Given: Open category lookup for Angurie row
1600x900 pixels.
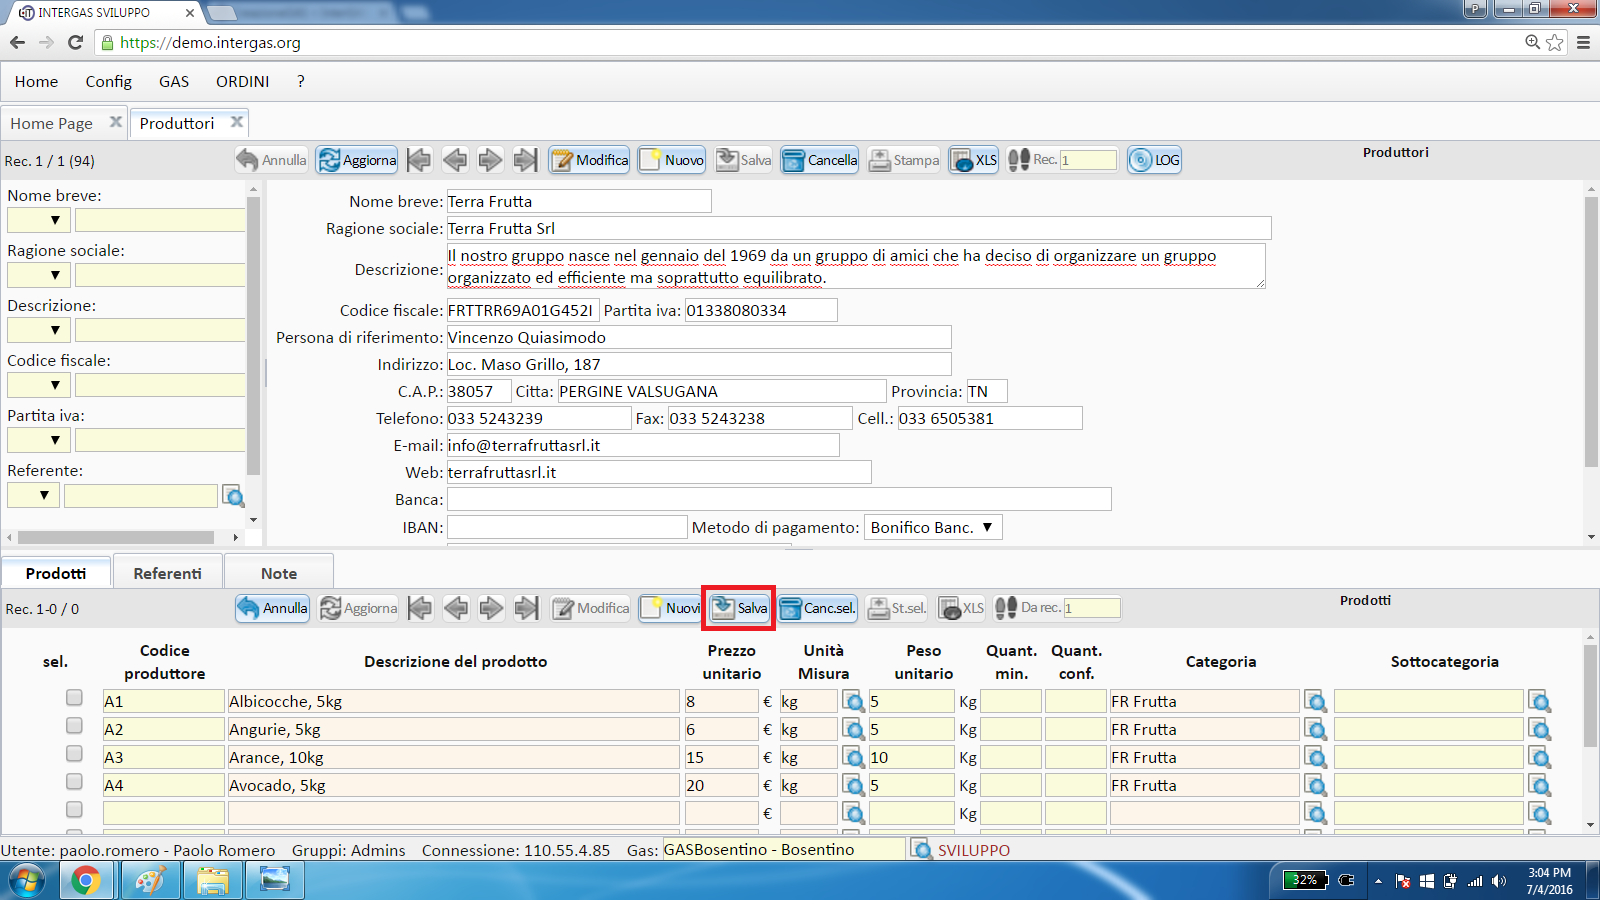Looking at the screenshot, I should [x=1315, y=729].
